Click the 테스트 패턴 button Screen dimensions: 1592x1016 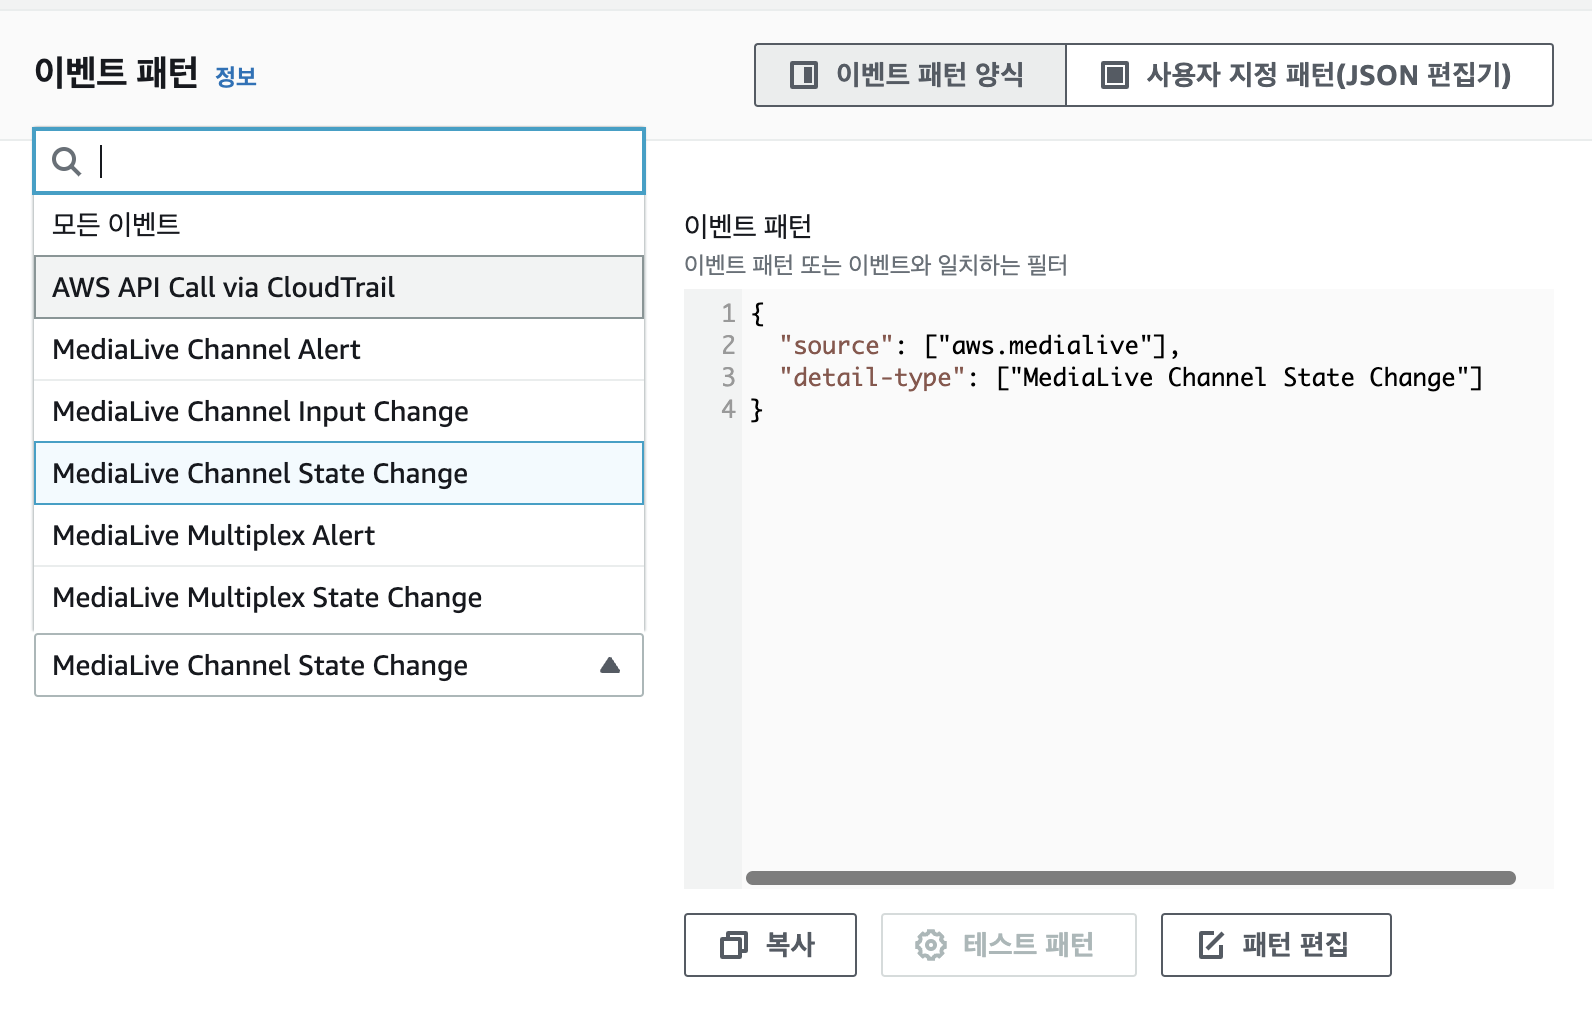[x=1008, y=945]
